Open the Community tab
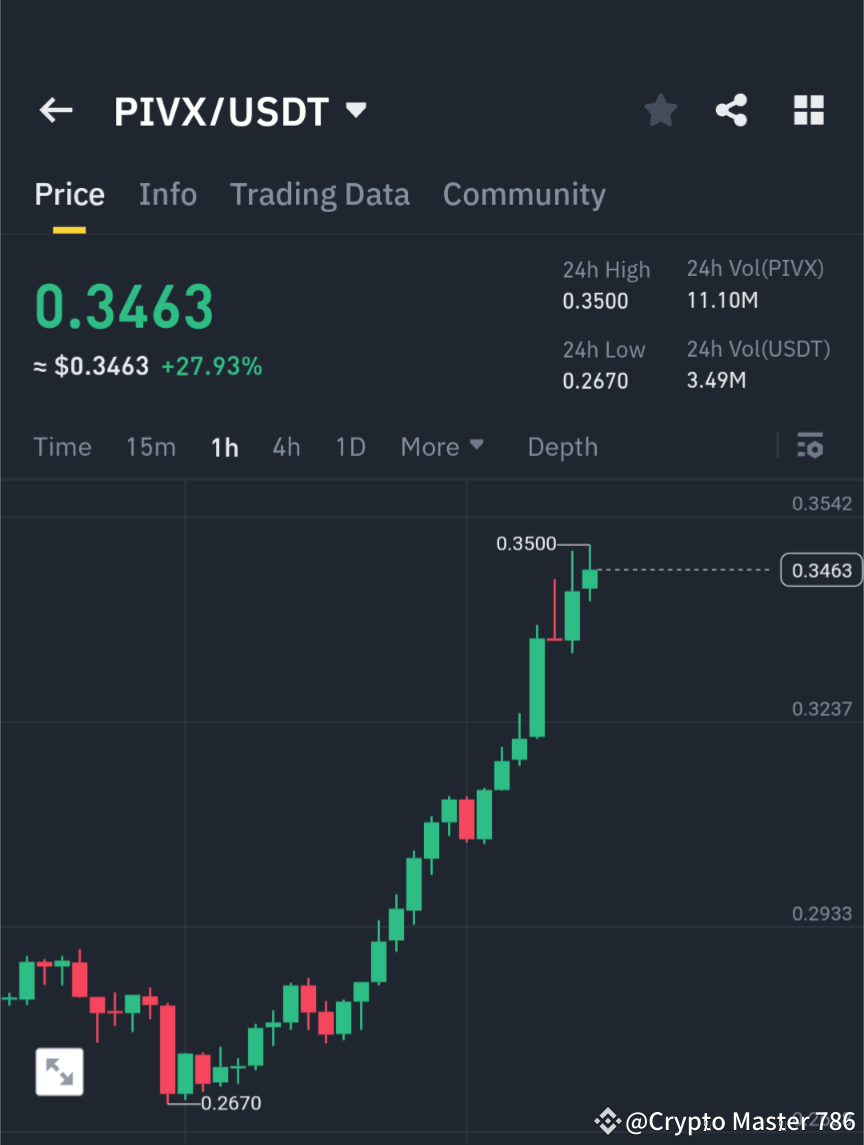This screenshot has height=1145, width=864. [x=524, y=194]
